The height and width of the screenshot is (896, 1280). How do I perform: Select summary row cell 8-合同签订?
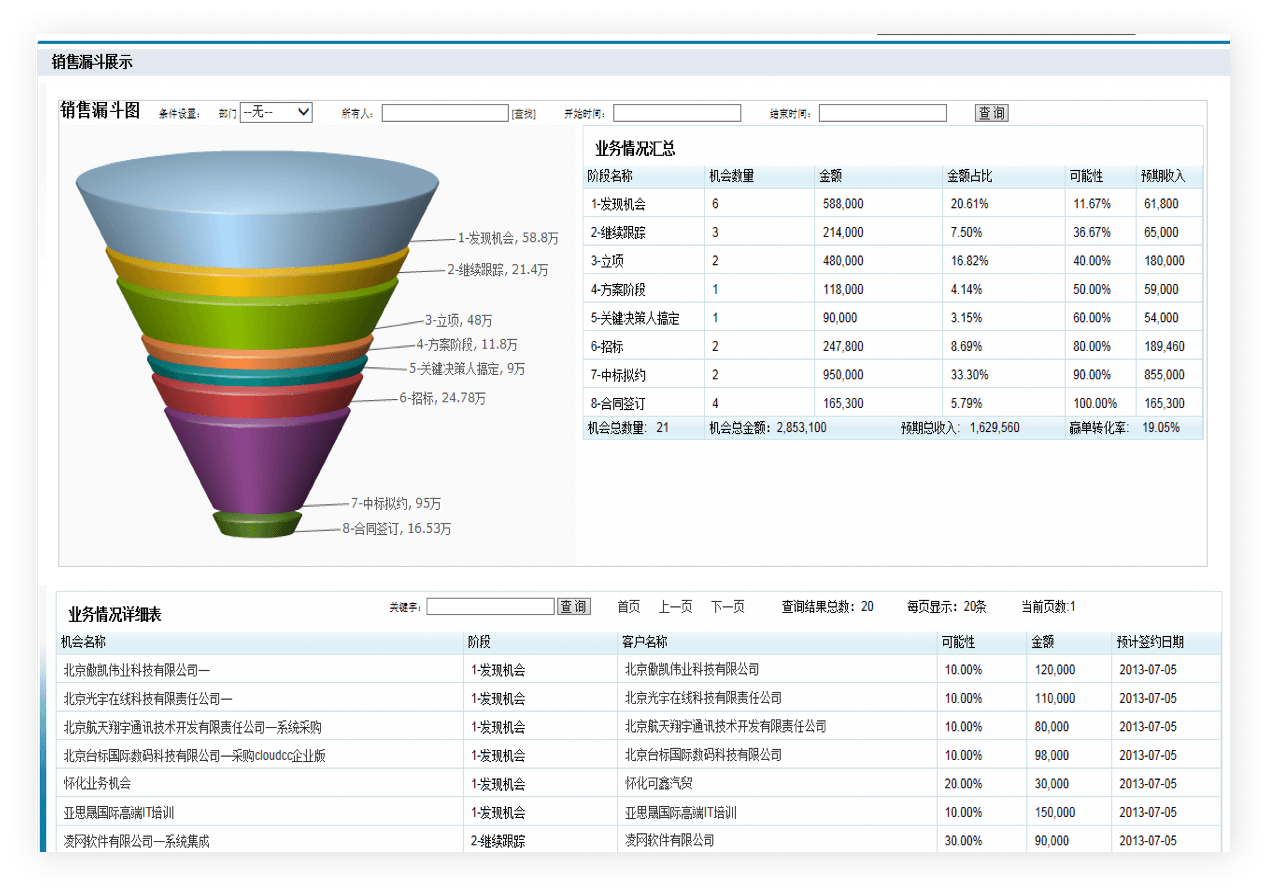click(x=618, y=404)
